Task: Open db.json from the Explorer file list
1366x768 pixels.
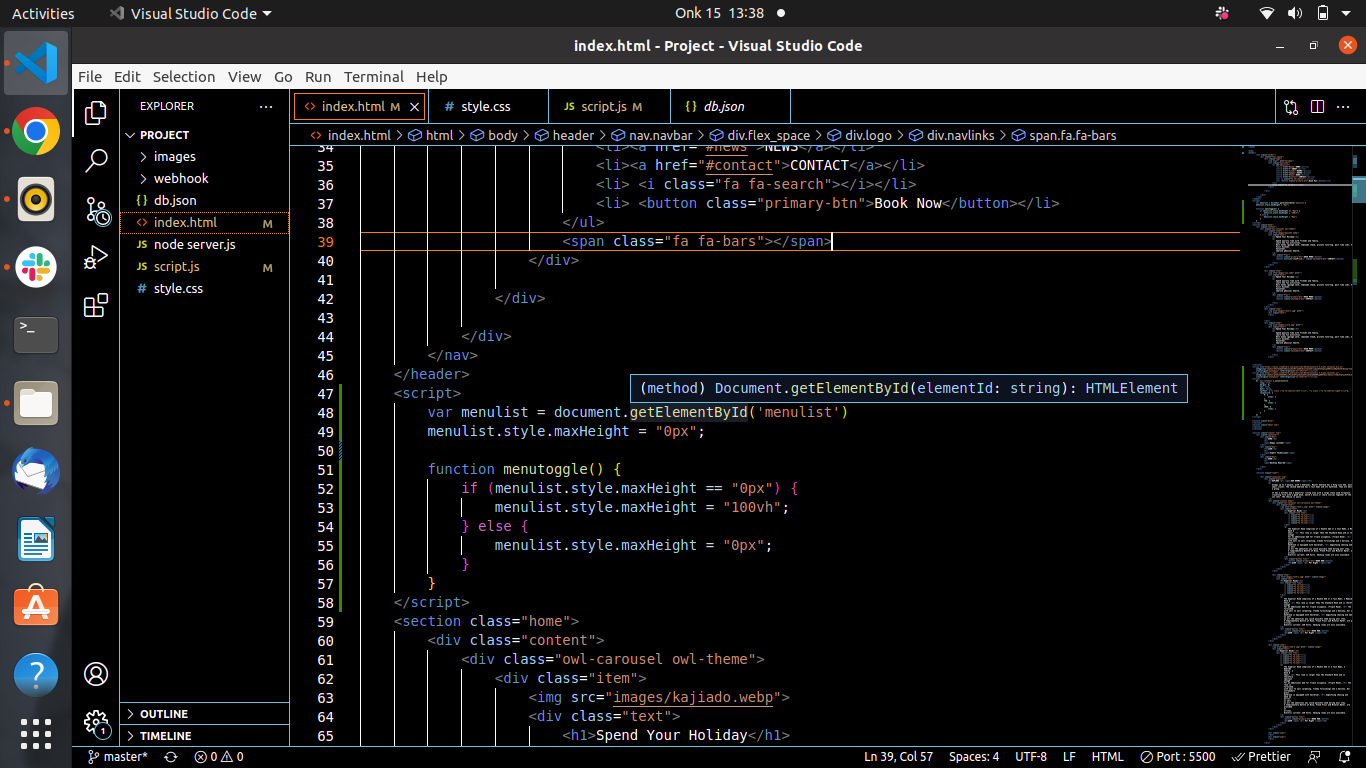Action: click(205, 201)
